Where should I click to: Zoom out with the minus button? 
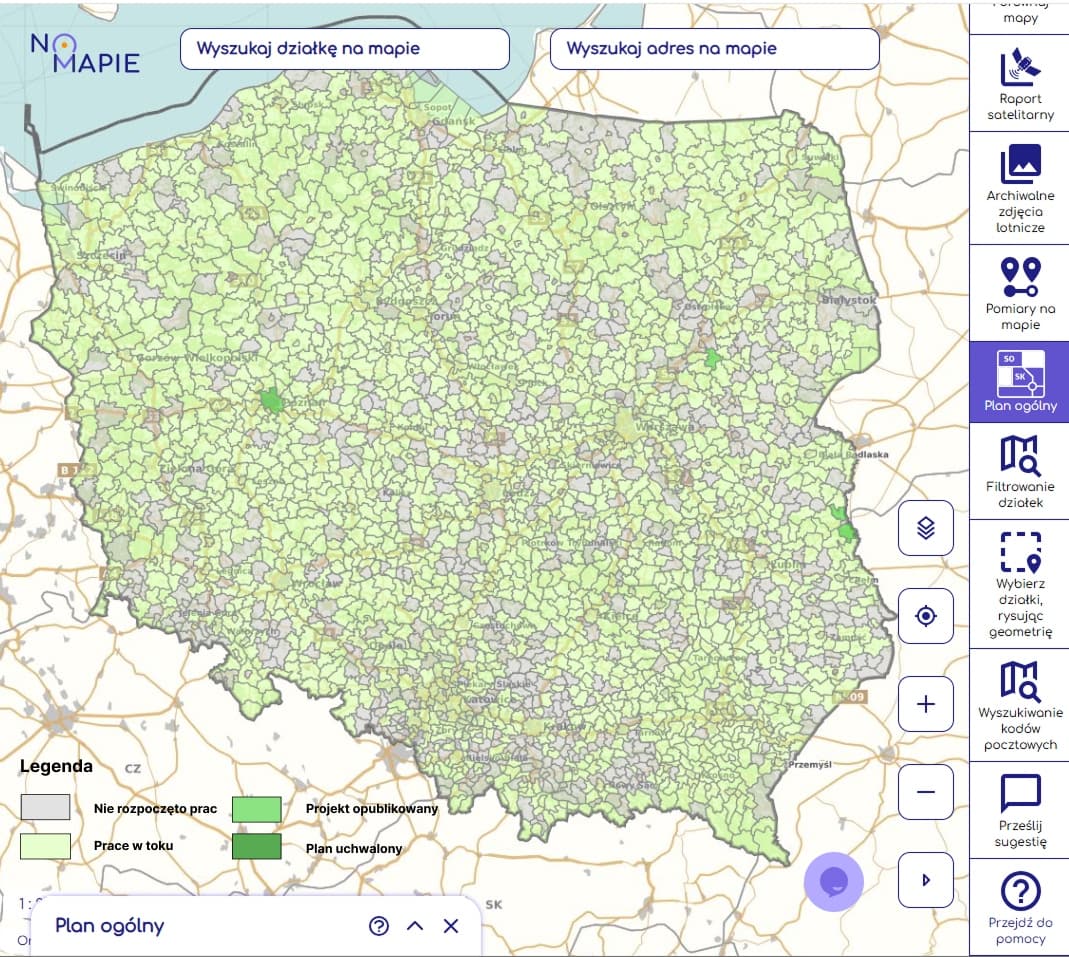click(x=925, y=792)
